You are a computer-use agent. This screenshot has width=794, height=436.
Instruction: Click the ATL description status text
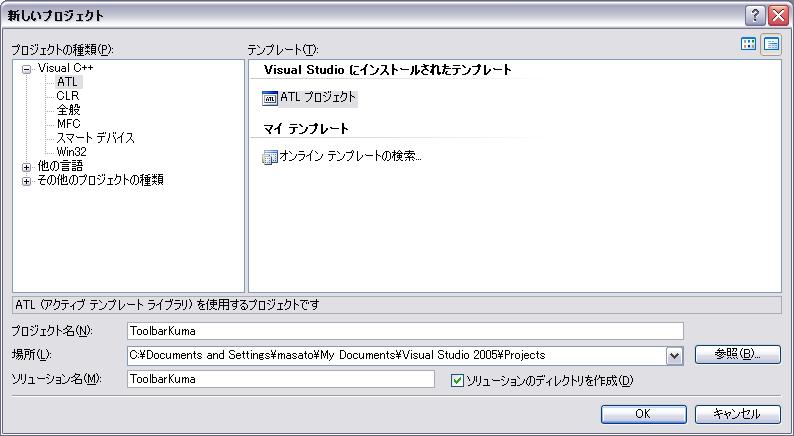168,305
